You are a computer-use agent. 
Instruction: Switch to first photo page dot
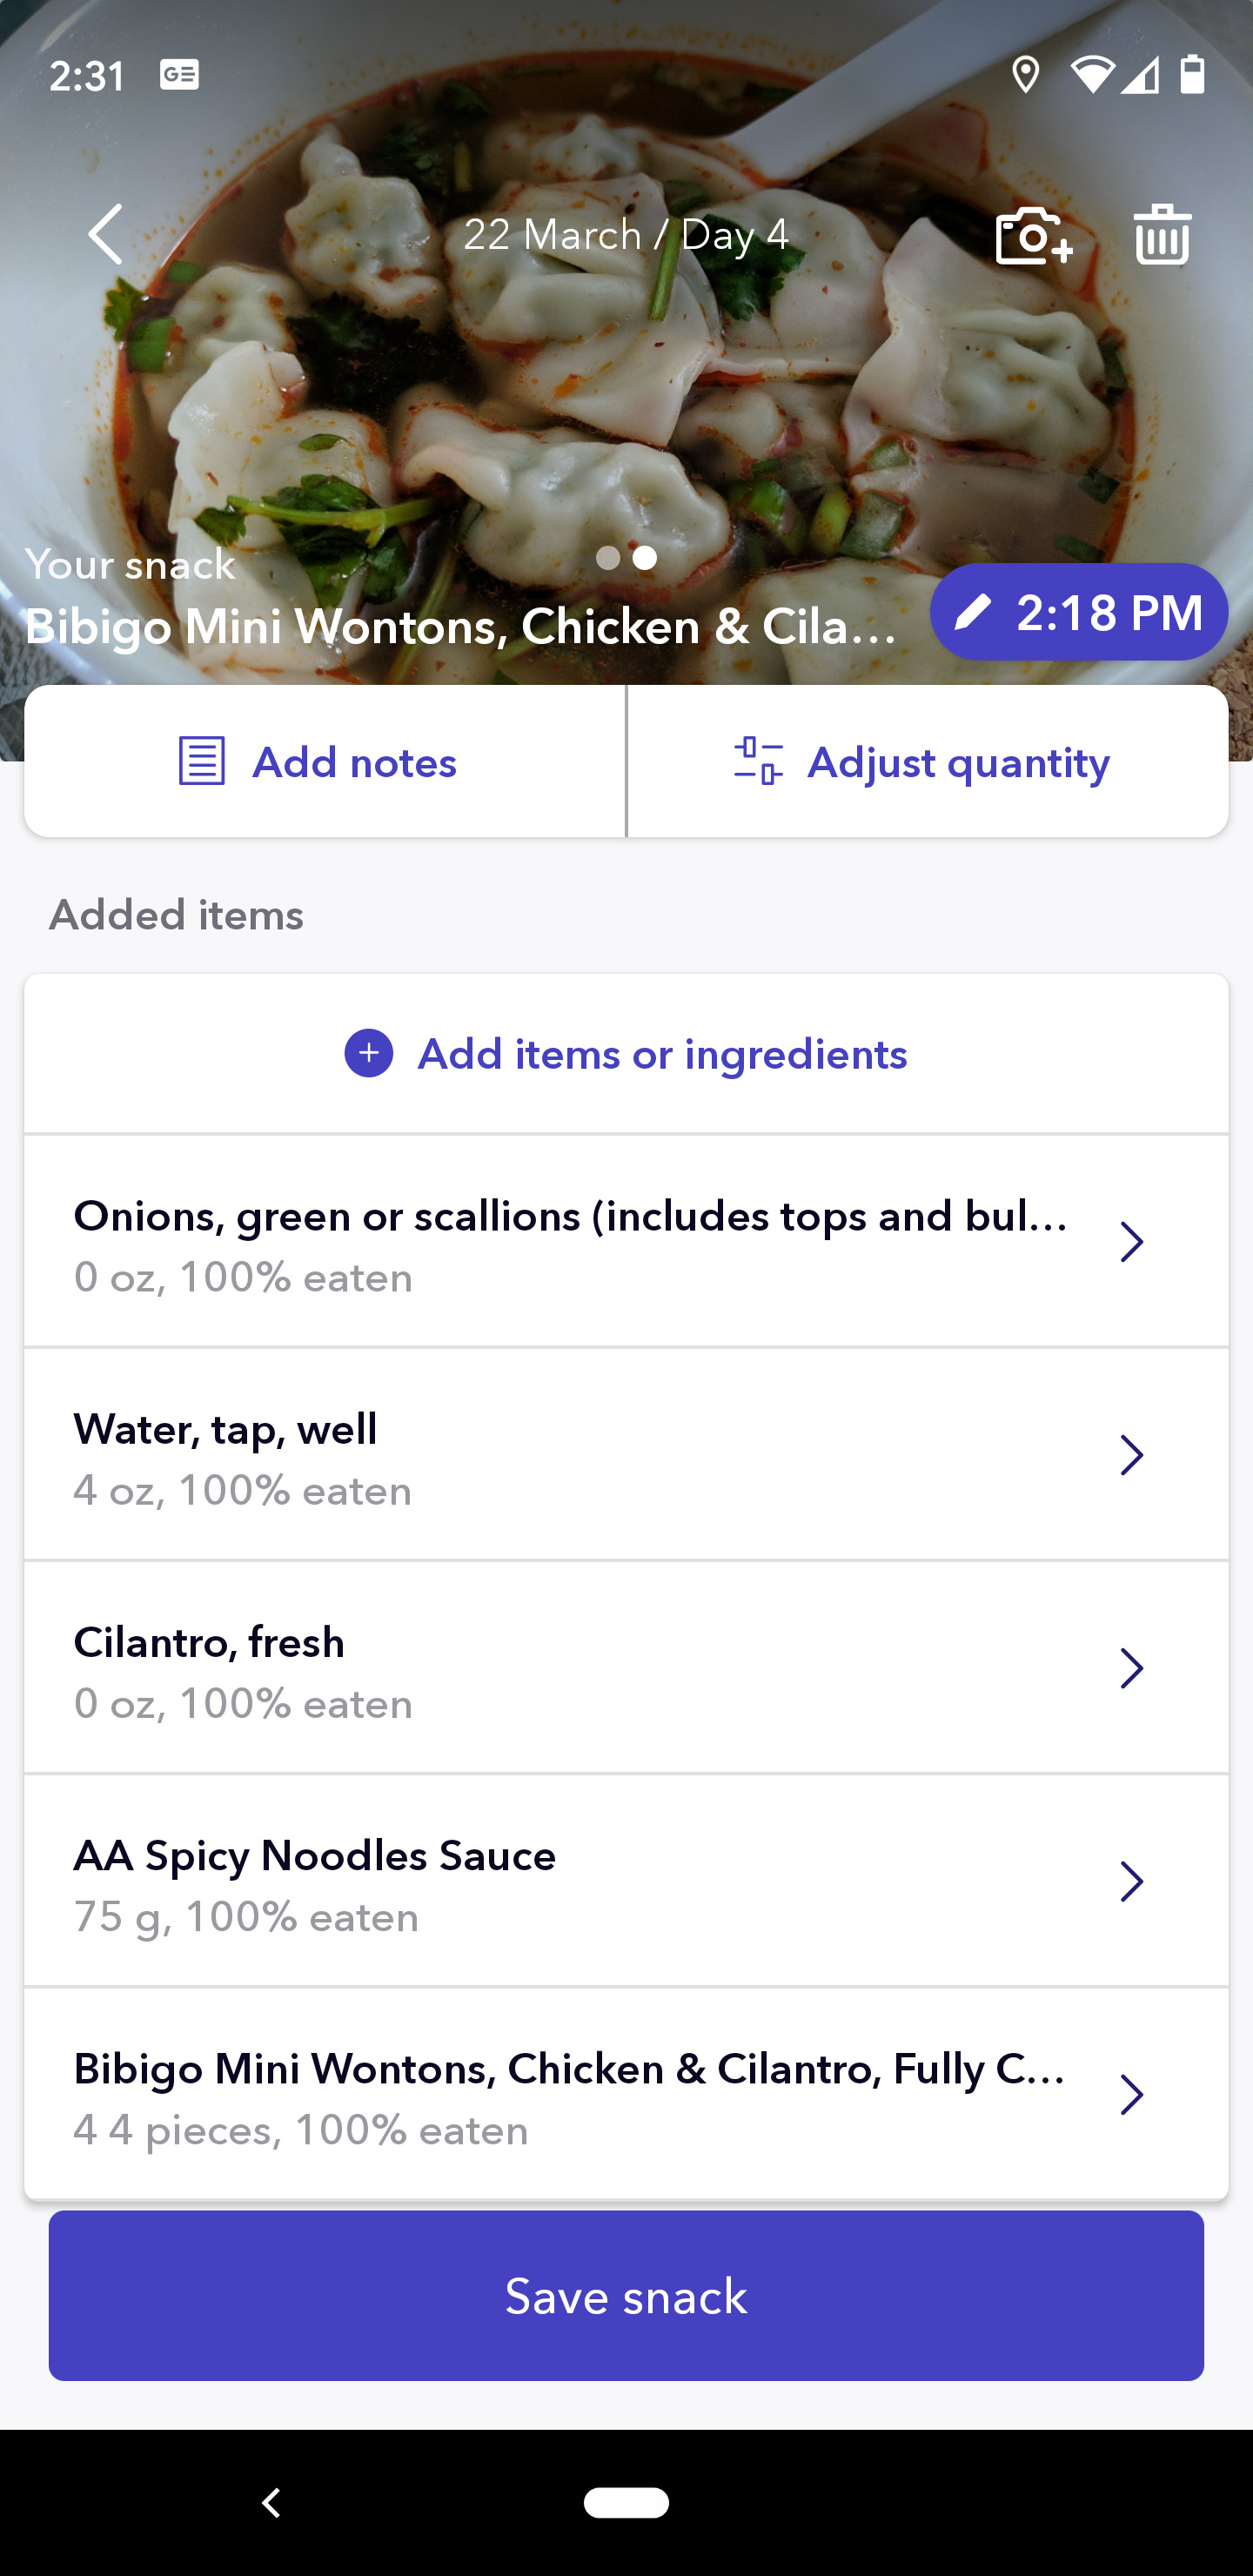tap(607, 558)
